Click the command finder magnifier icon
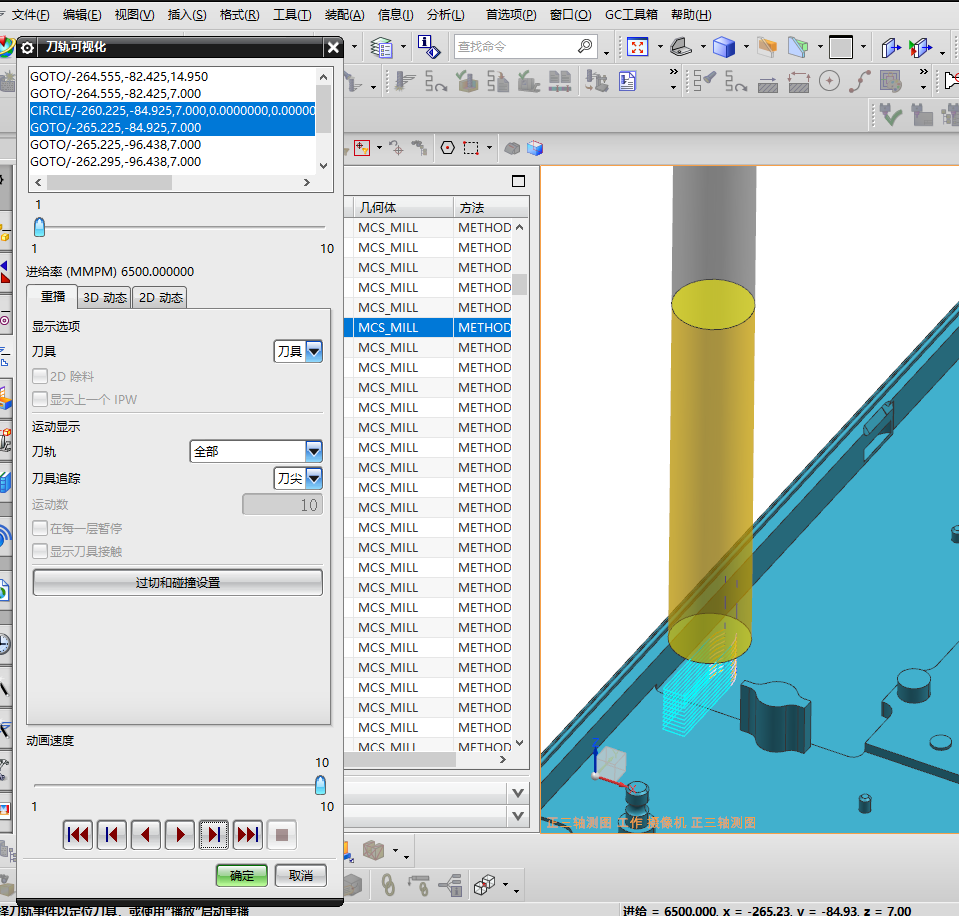This screenshot has height=916, width=959. click(586, 47)
